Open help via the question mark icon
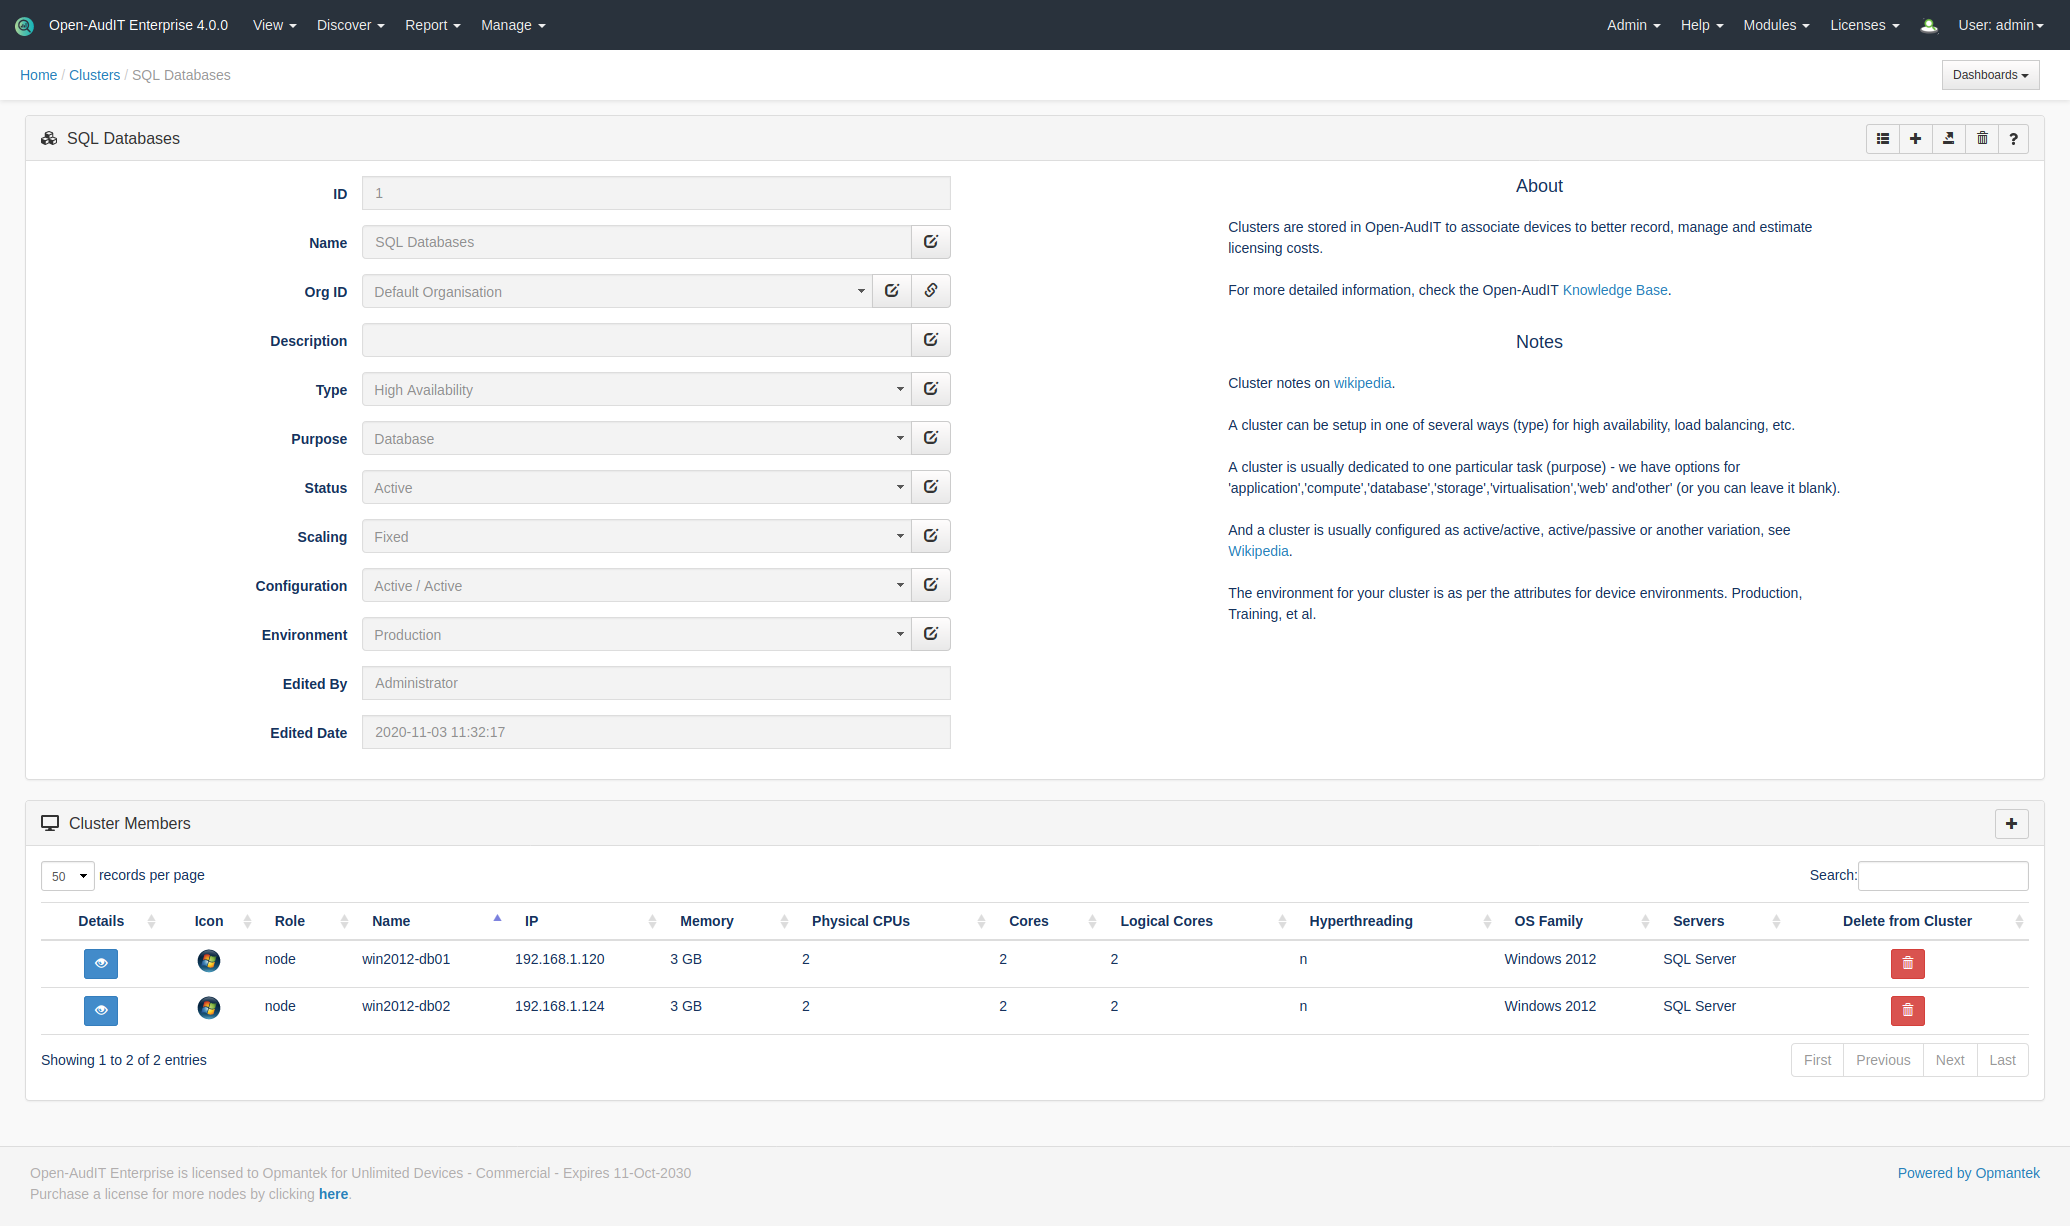 (2013, 139)
